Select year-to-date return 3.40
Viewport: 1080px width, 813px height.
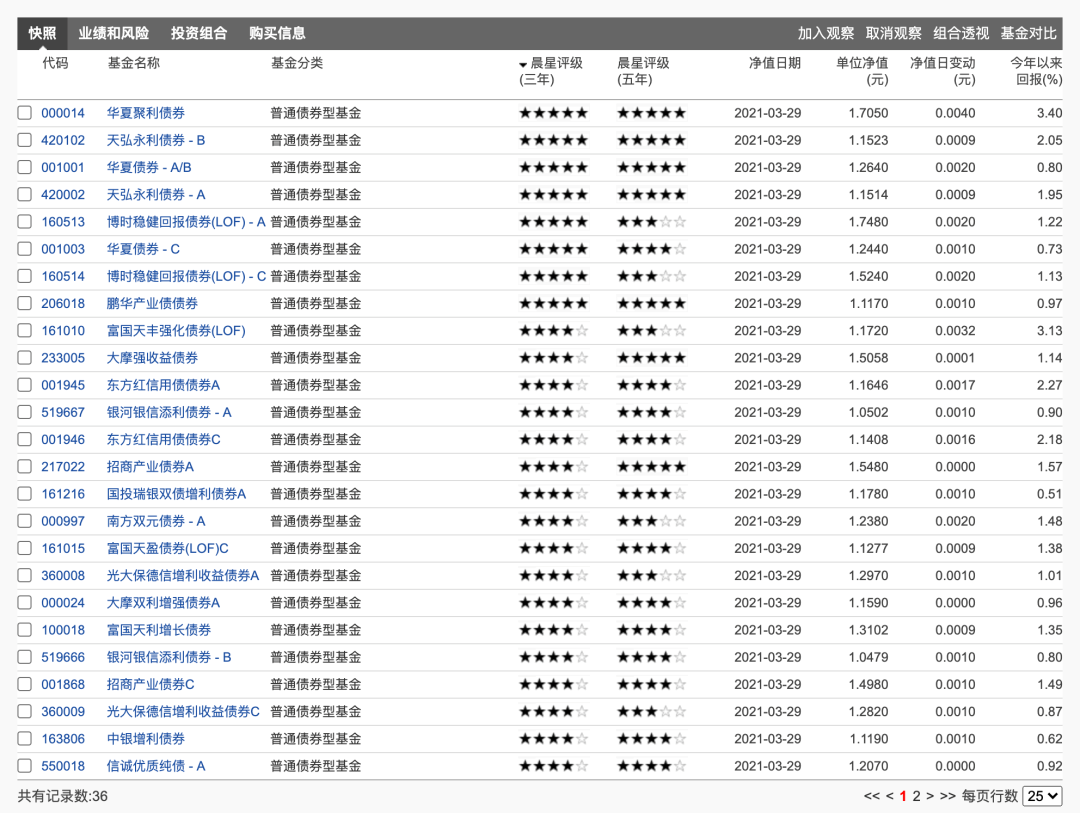point(1050,113)
